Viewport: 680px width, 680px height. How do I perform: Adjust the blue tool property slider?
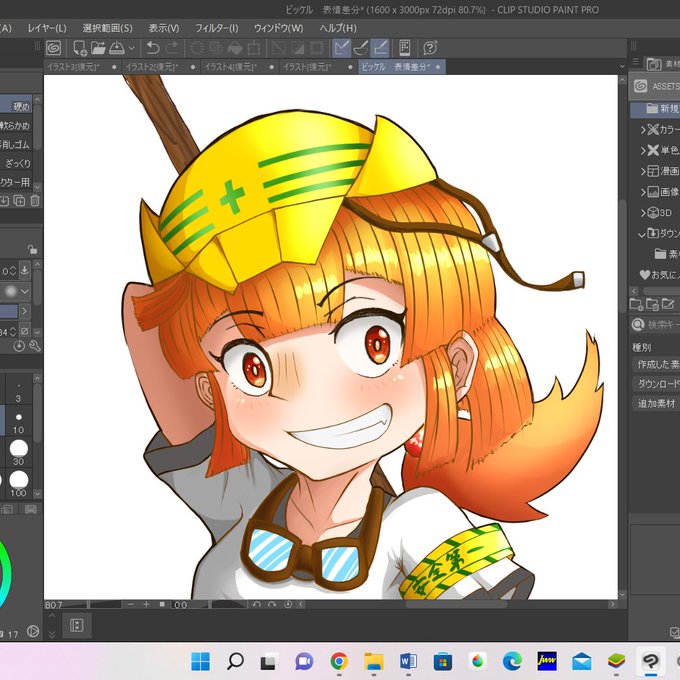tap(9, 311)
